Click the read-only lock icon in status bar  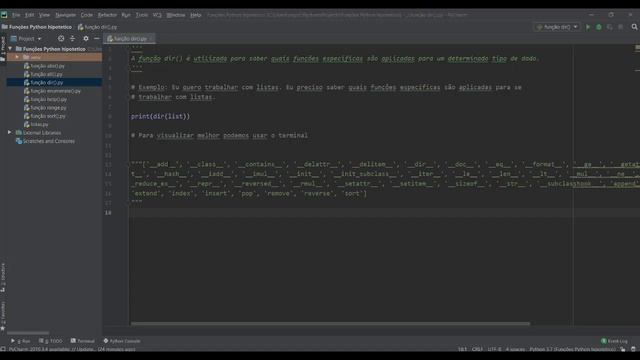point(622,349)
